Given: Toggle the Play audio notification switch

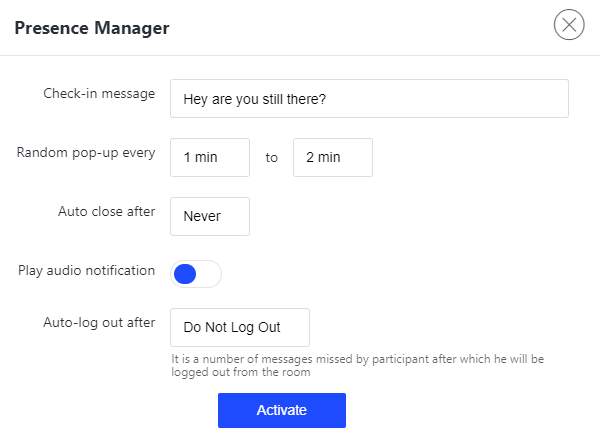Looking at the screenshot, I should coord(196,273).
